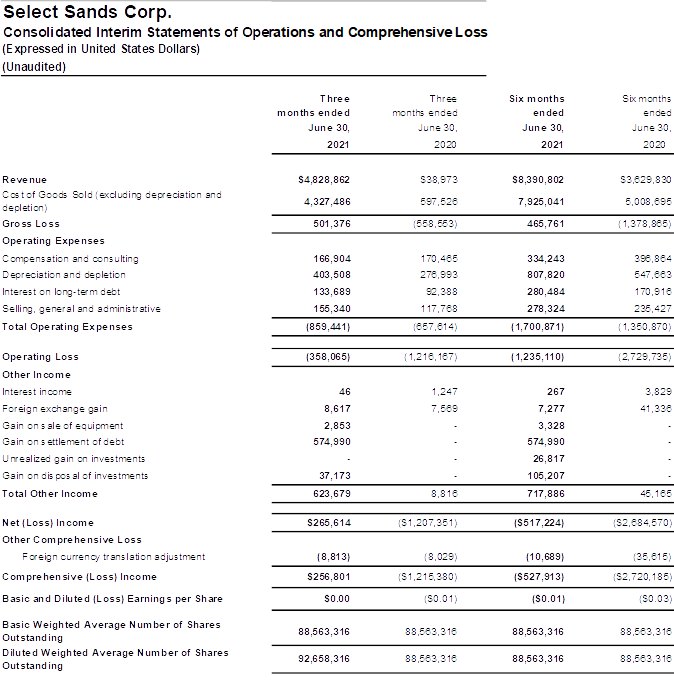Image resolution: width=674 pixels, height=690 pixels.
Task: Select unrealized gain value 26,817
Action: point(549,459)
